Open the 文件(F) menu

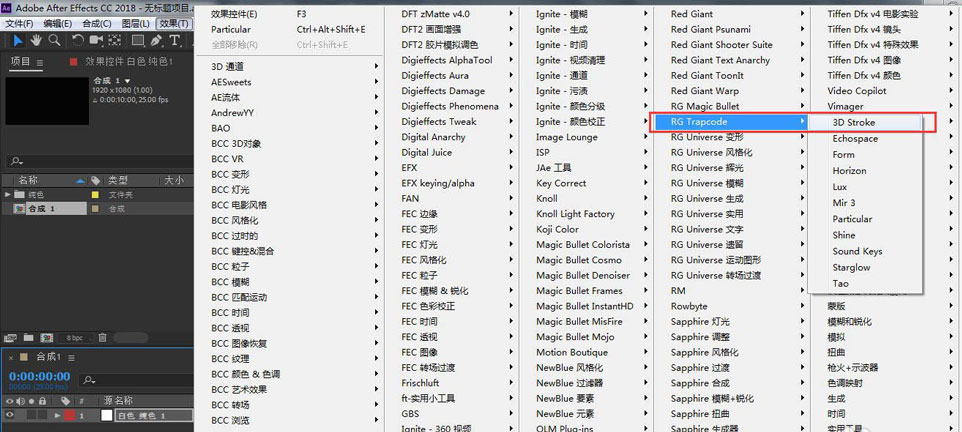20,23
